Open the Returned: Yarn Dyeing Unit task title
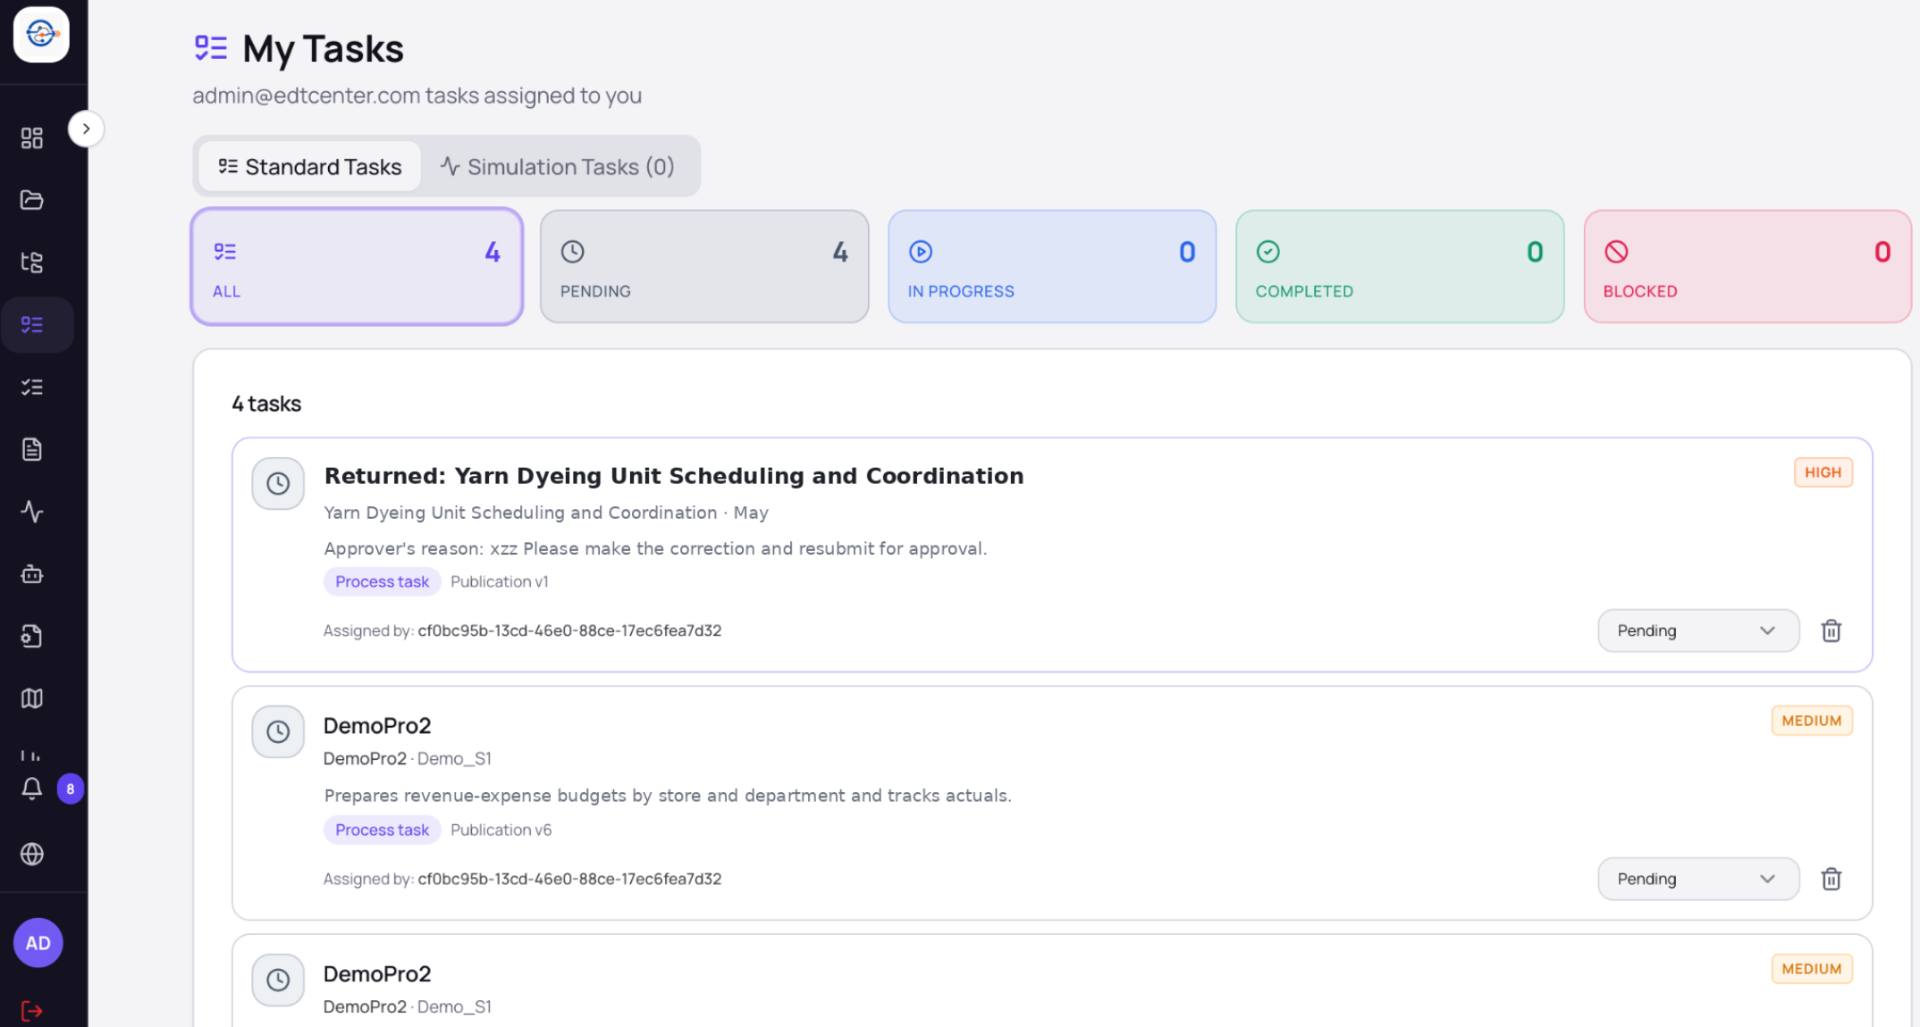The image size is (1920, 1027). click(x=674, y=476)
